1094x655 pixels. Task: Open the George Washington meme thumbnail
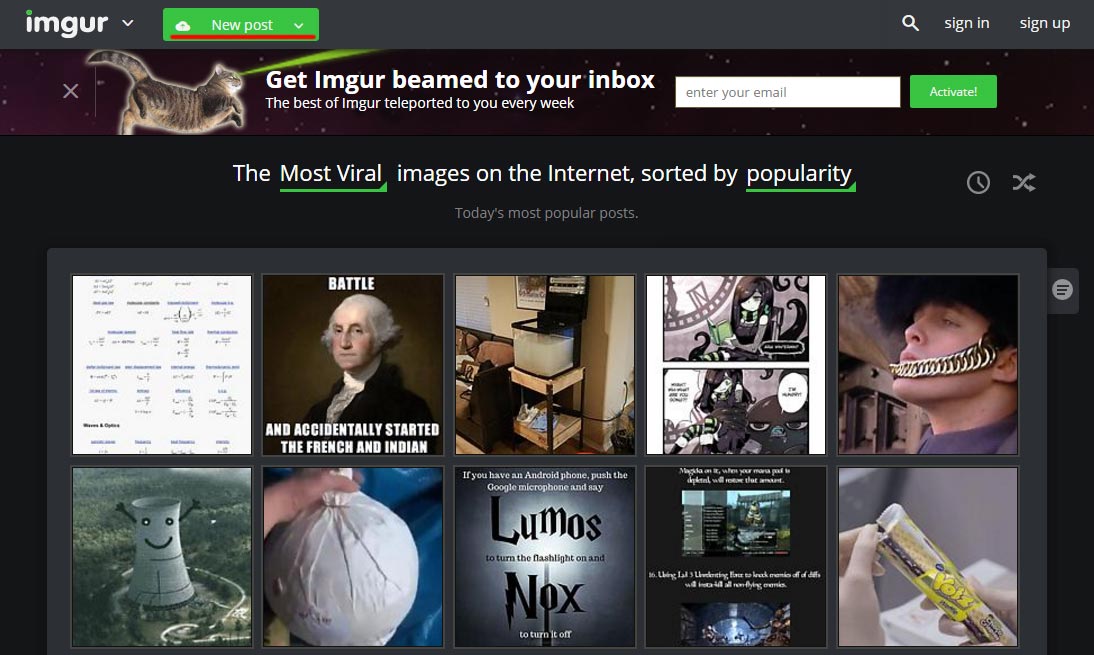pos(352,364)
